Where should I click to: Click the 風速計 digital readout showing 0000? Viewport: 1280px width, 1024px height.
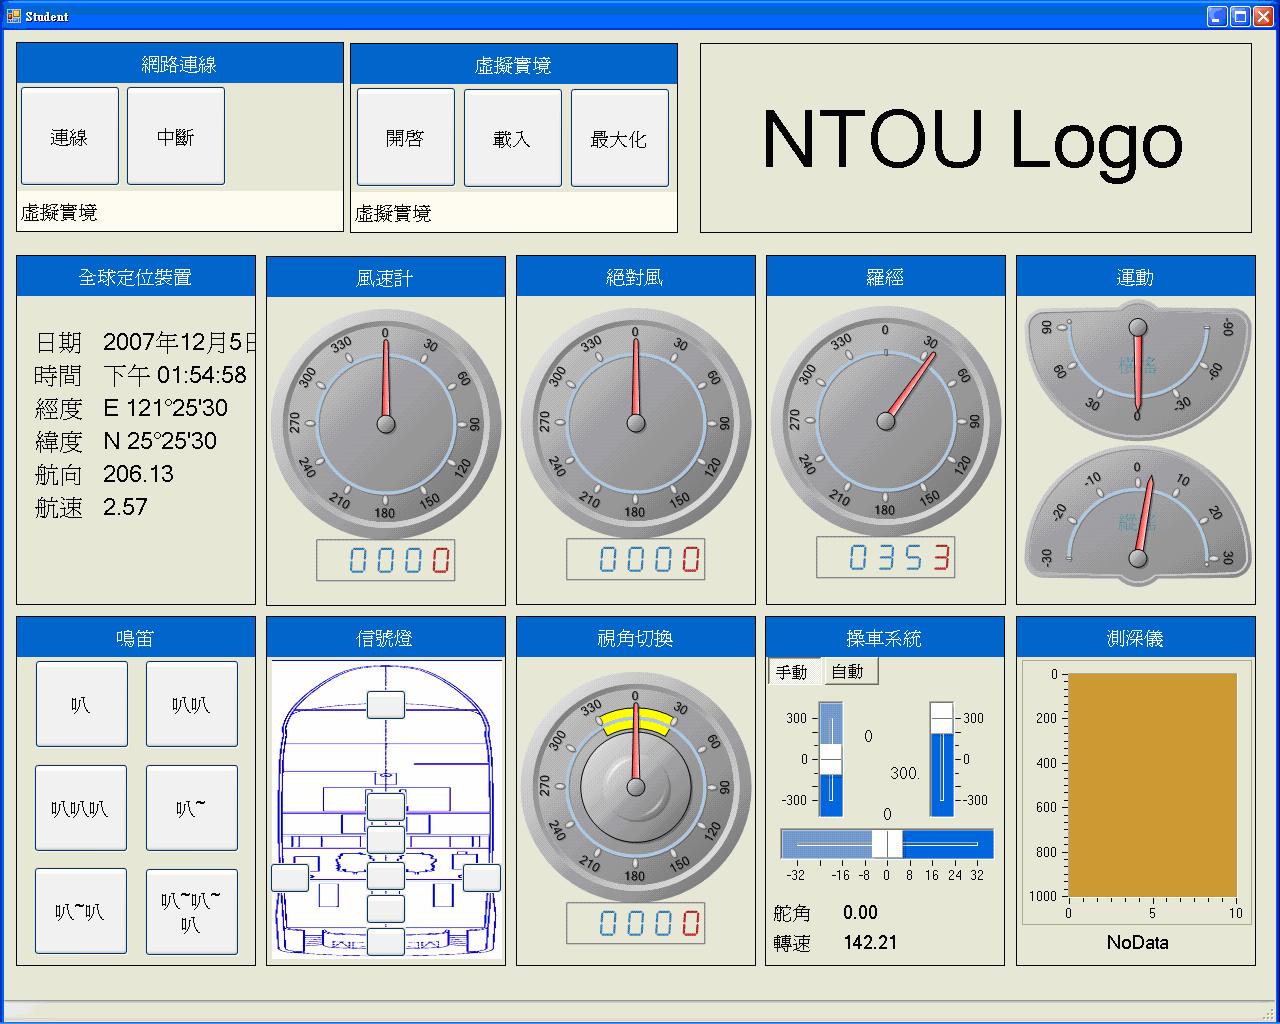386,560
